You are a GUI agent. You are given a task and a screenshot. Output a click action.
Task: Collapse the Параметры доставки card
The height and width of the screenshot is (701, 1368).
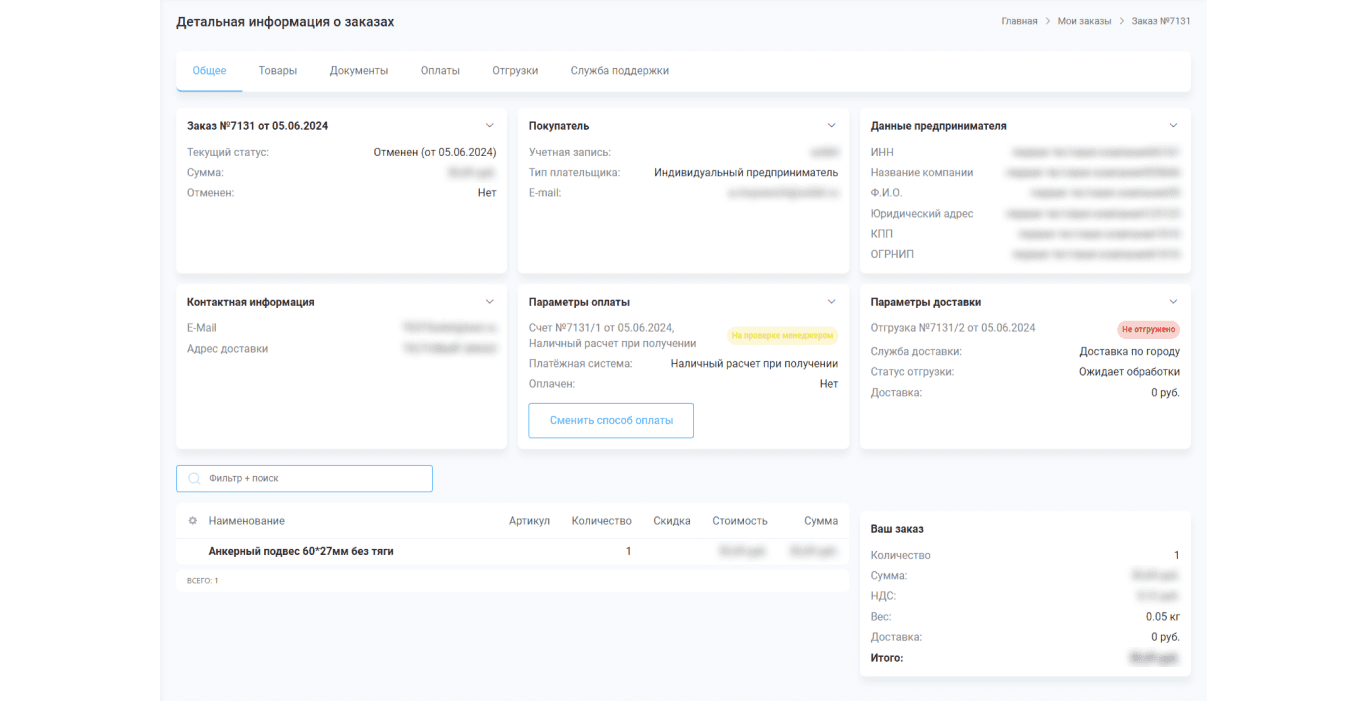(1173, 302)
